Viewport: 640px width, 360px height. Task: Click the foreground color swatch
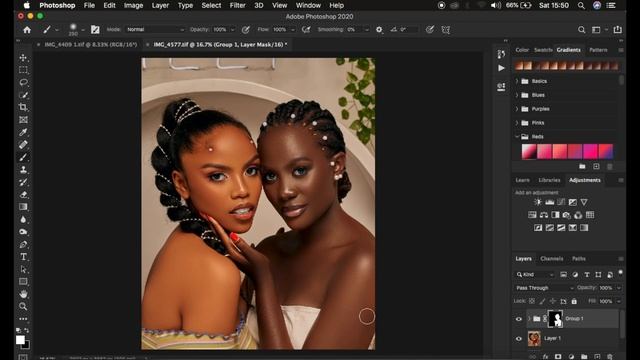20,340
